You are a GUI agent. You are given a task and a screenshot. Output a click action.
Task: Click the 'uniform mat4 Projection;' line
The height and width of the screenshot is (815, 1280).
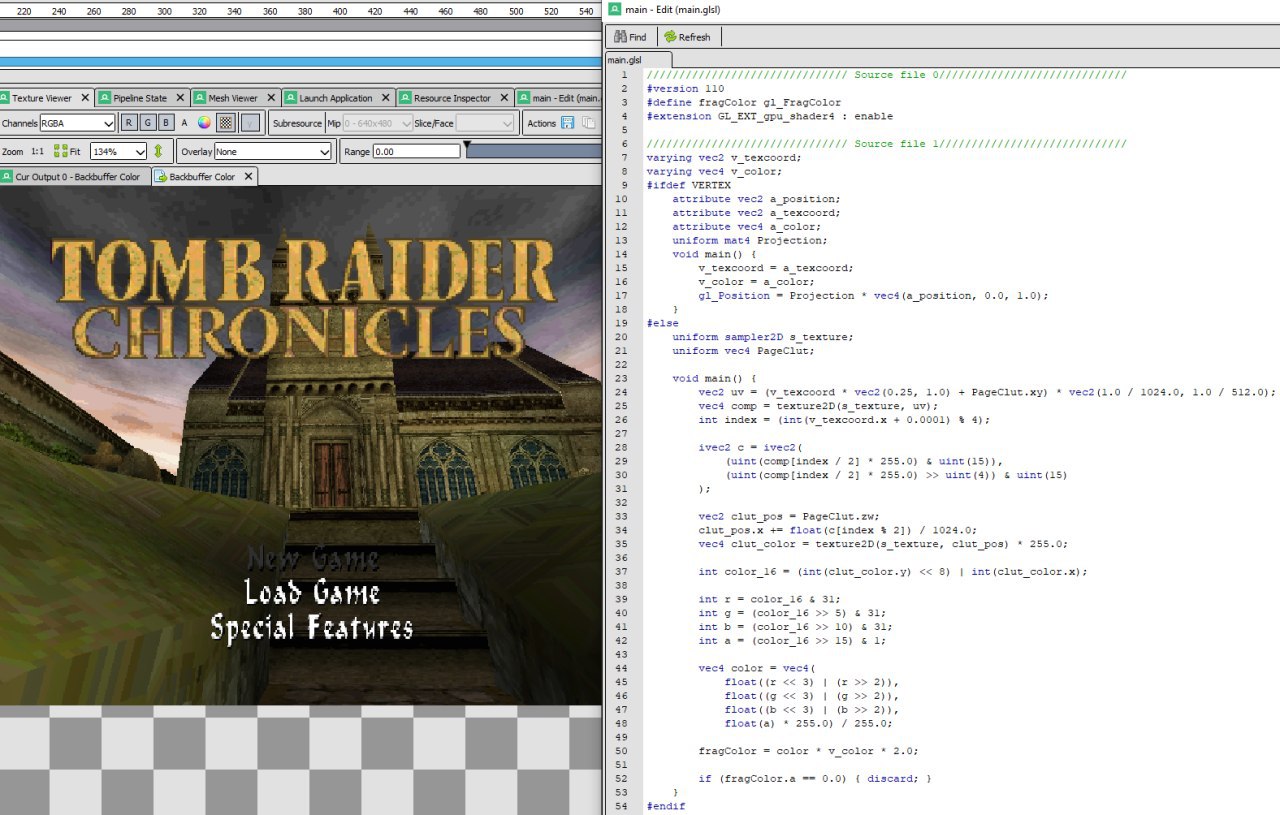[x=750, y=240]
